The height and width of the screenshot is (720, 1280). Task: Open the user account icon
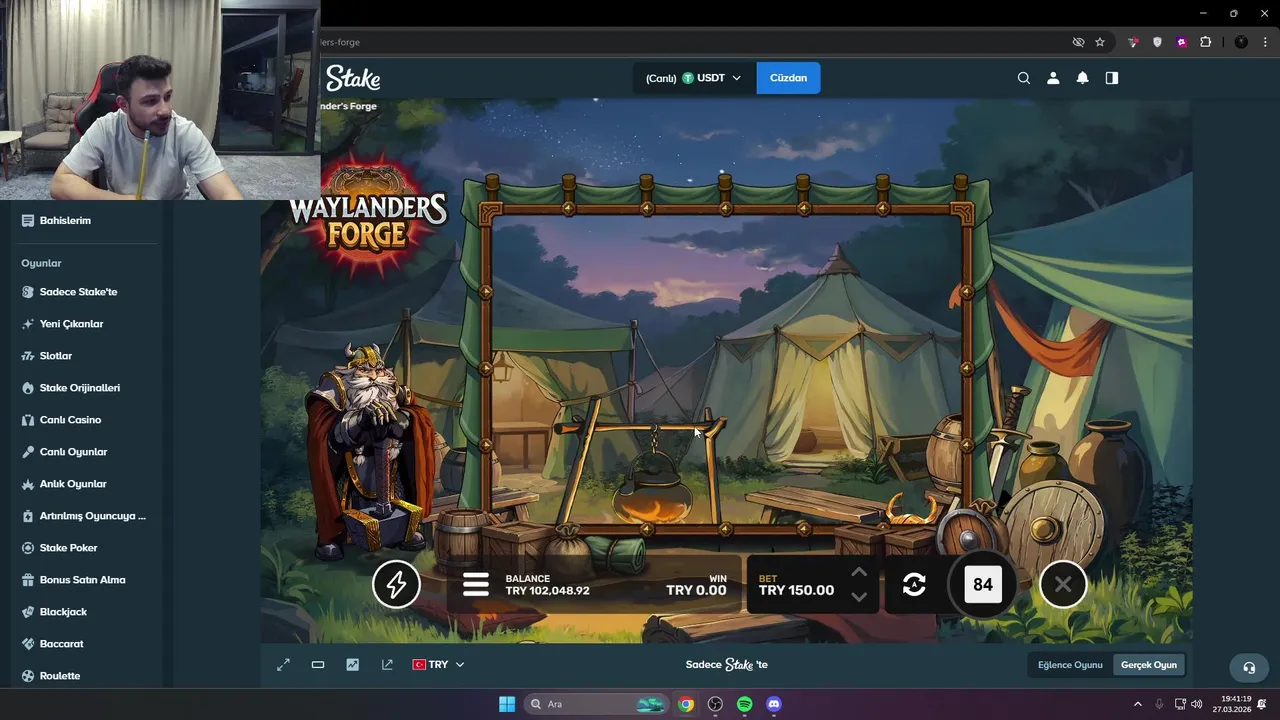click(x=1053, y=78)
